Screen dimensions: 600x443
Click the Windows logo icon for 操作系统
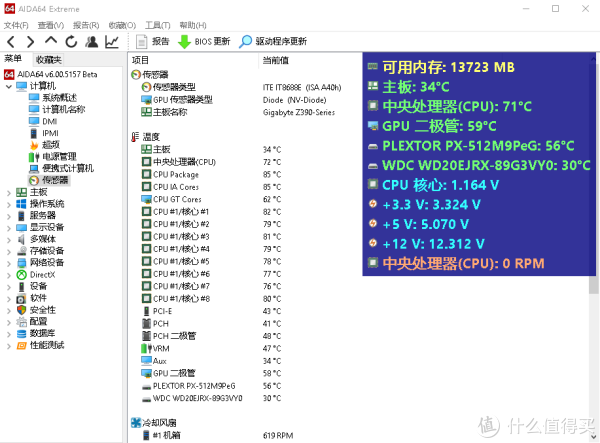pos(21,204)
